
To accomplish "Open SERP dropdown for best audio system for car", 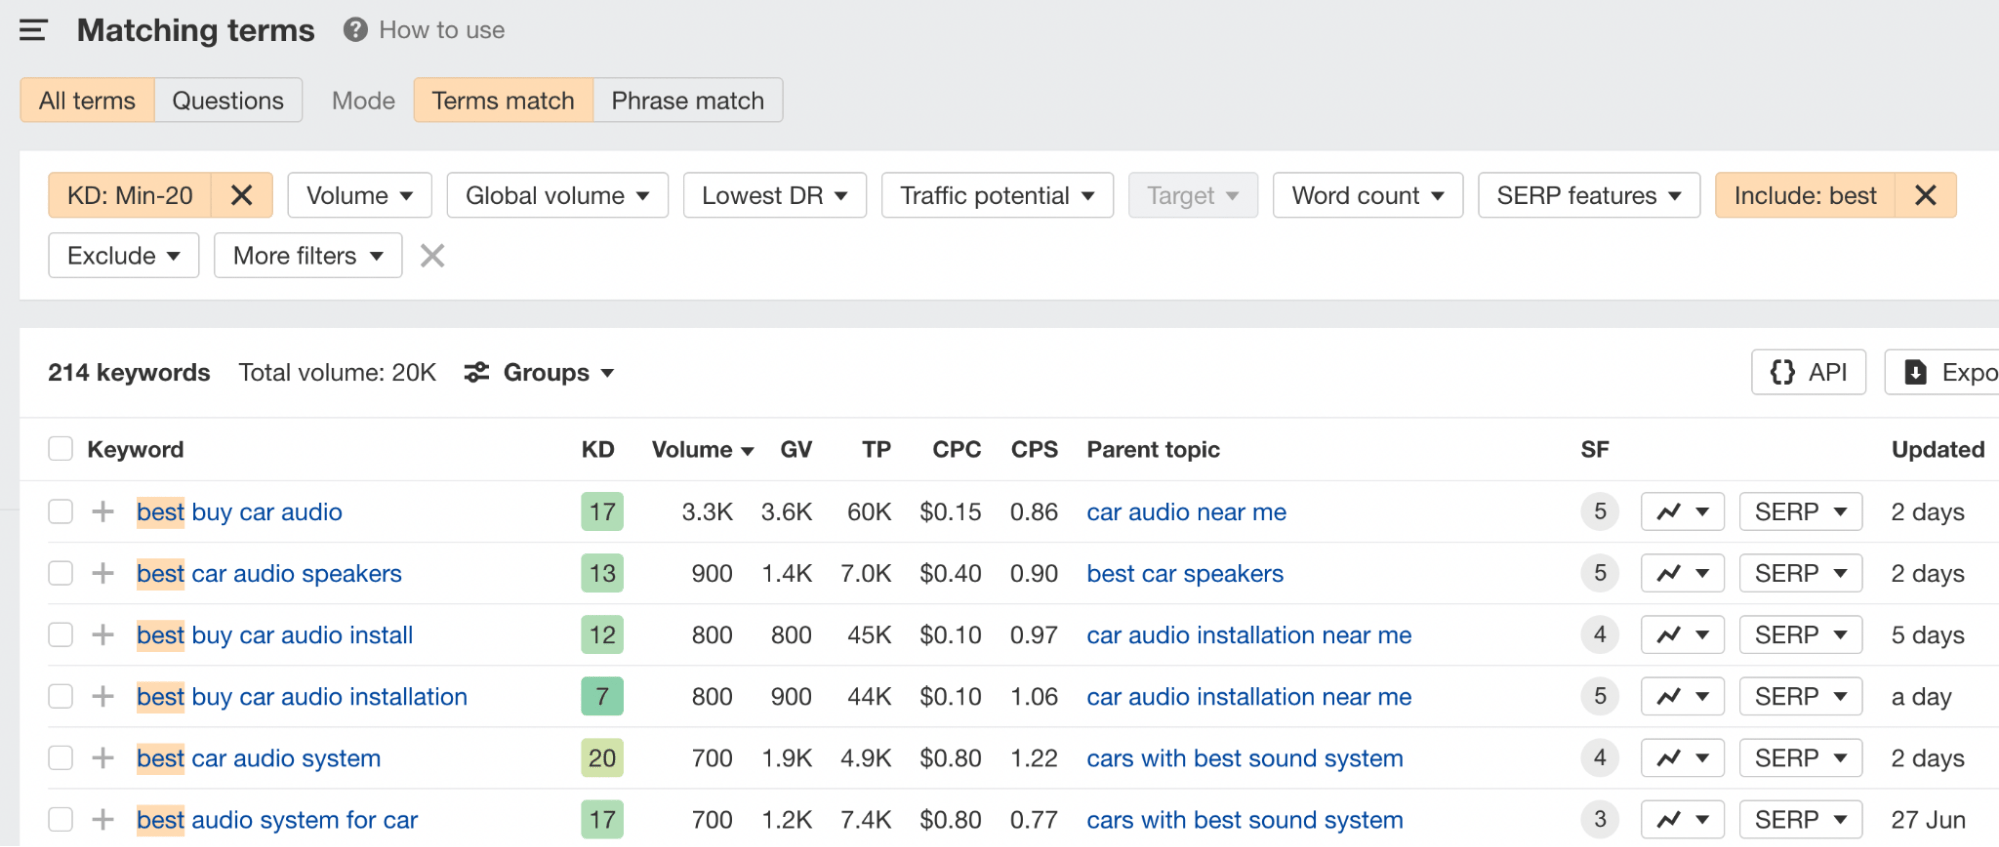I will 1800,820.
